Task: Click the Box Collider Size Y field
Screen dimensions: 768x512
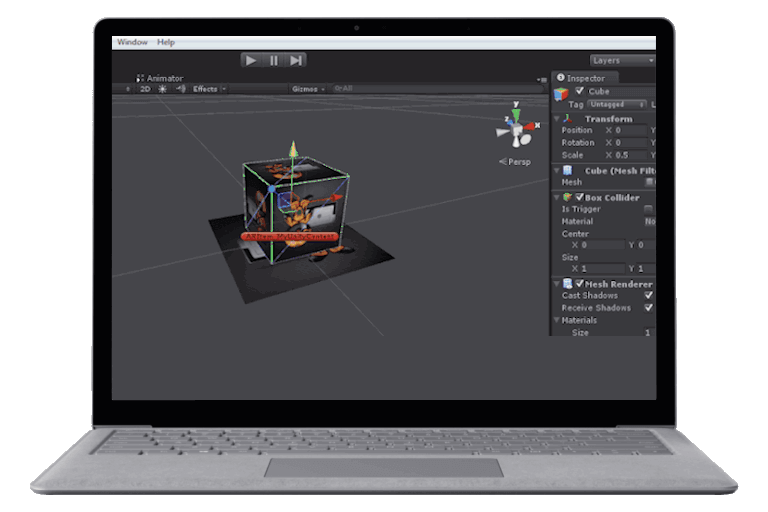Action: pos(646,268)
